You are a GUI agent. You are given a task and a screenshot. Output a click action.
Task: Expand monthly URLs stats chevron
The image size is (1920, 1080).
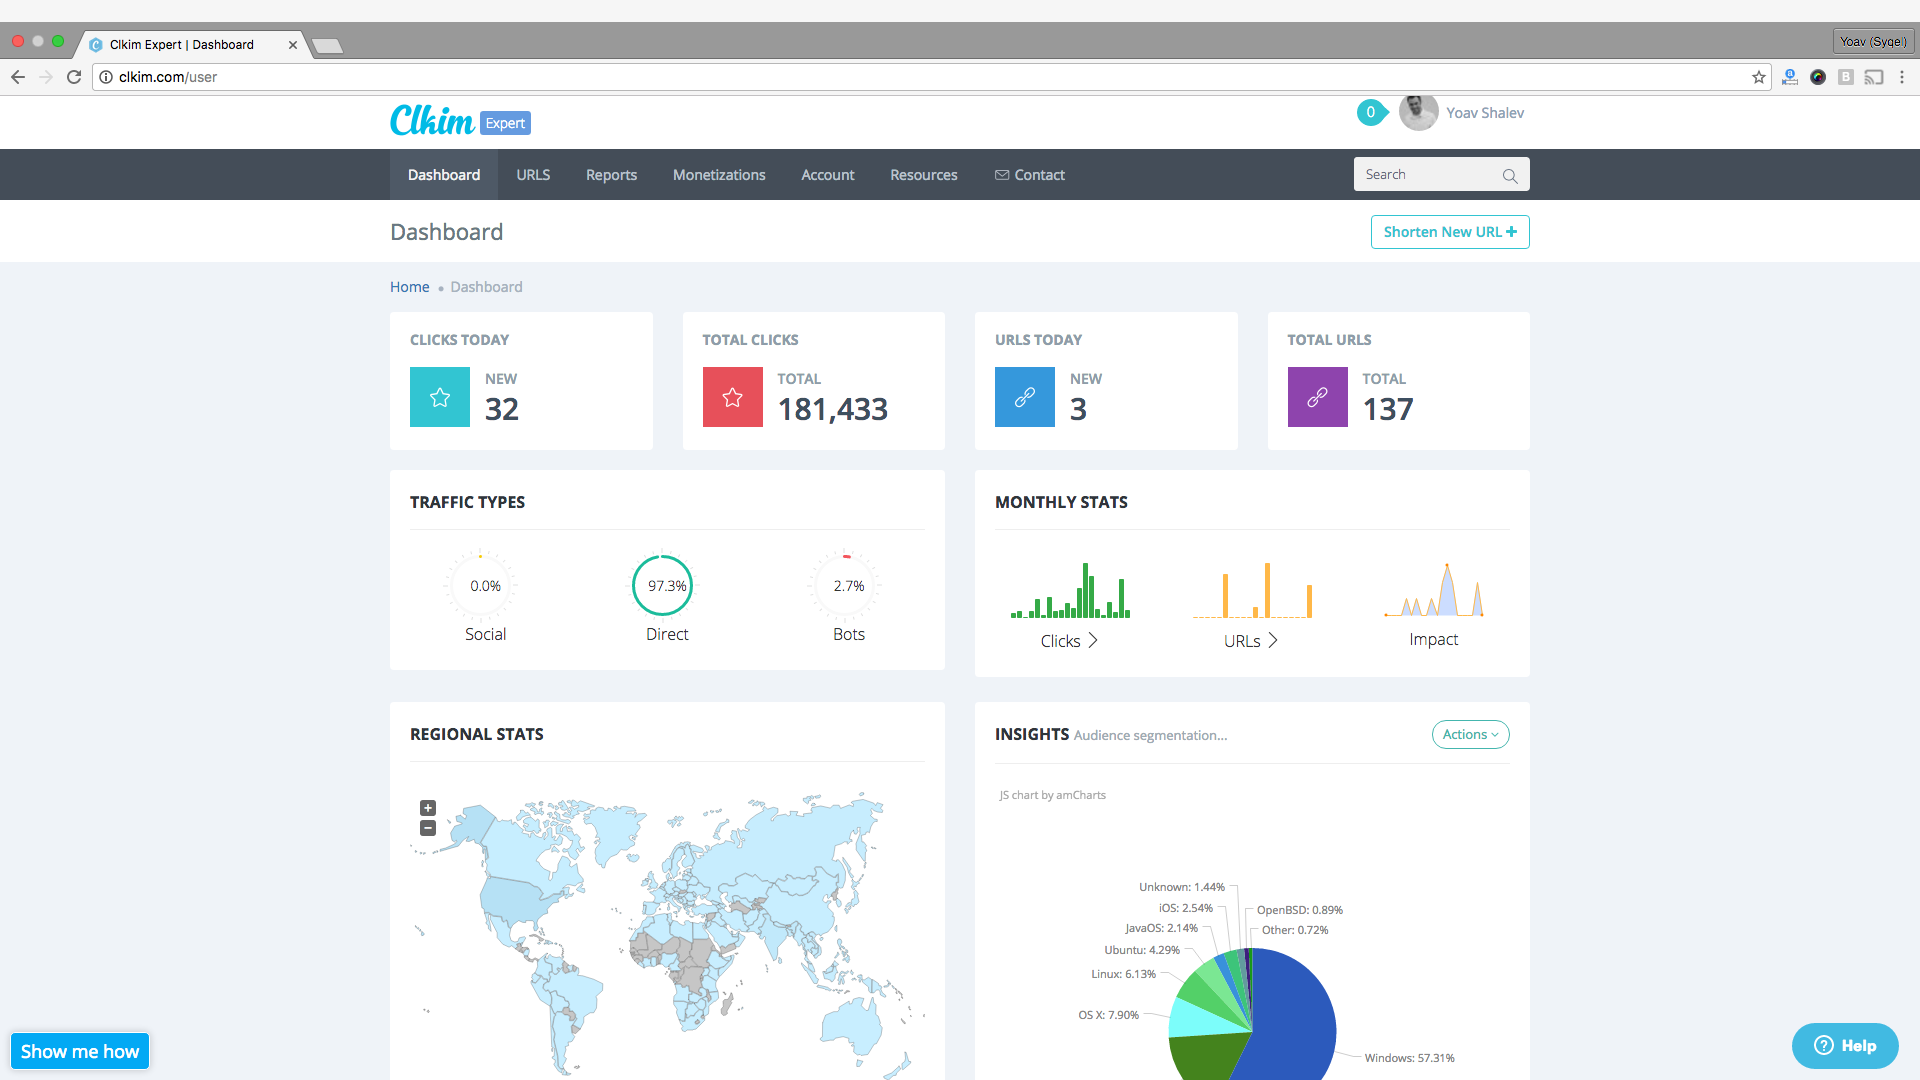click(1273, 641)
